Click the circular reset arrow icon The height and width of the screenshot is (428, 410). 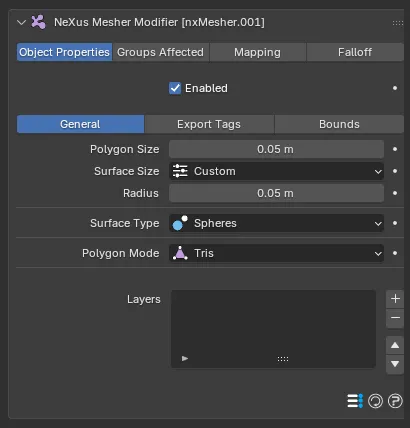pyautogui.click(x=375, y=401)
